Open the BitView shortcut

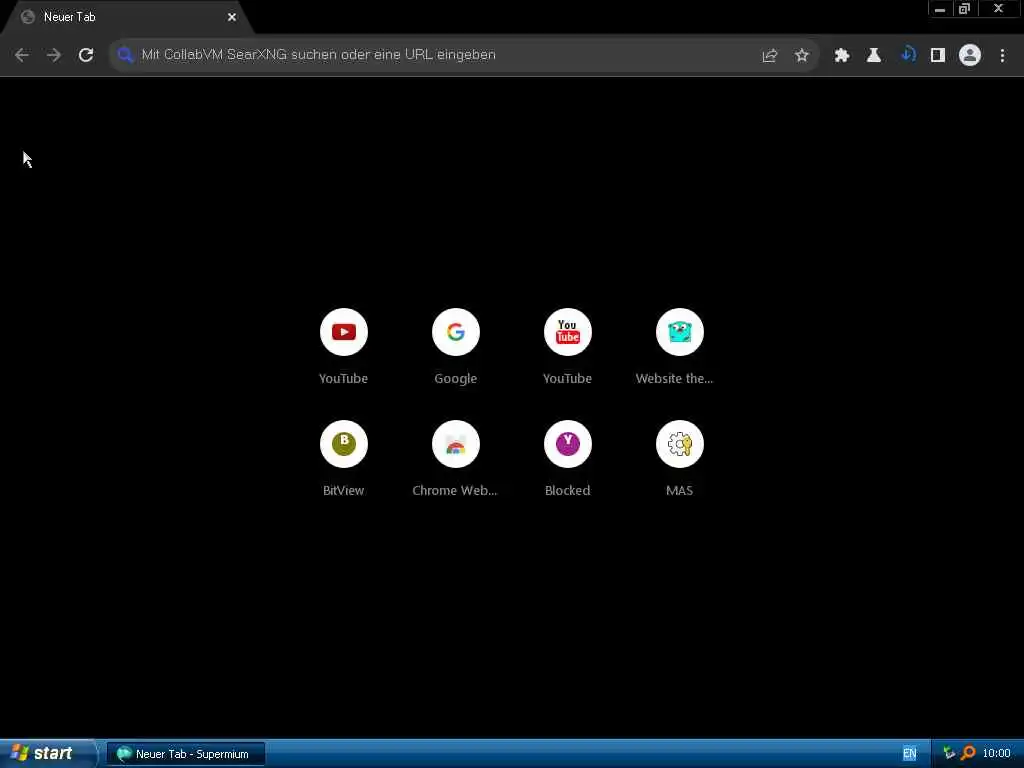click(344, 458)
